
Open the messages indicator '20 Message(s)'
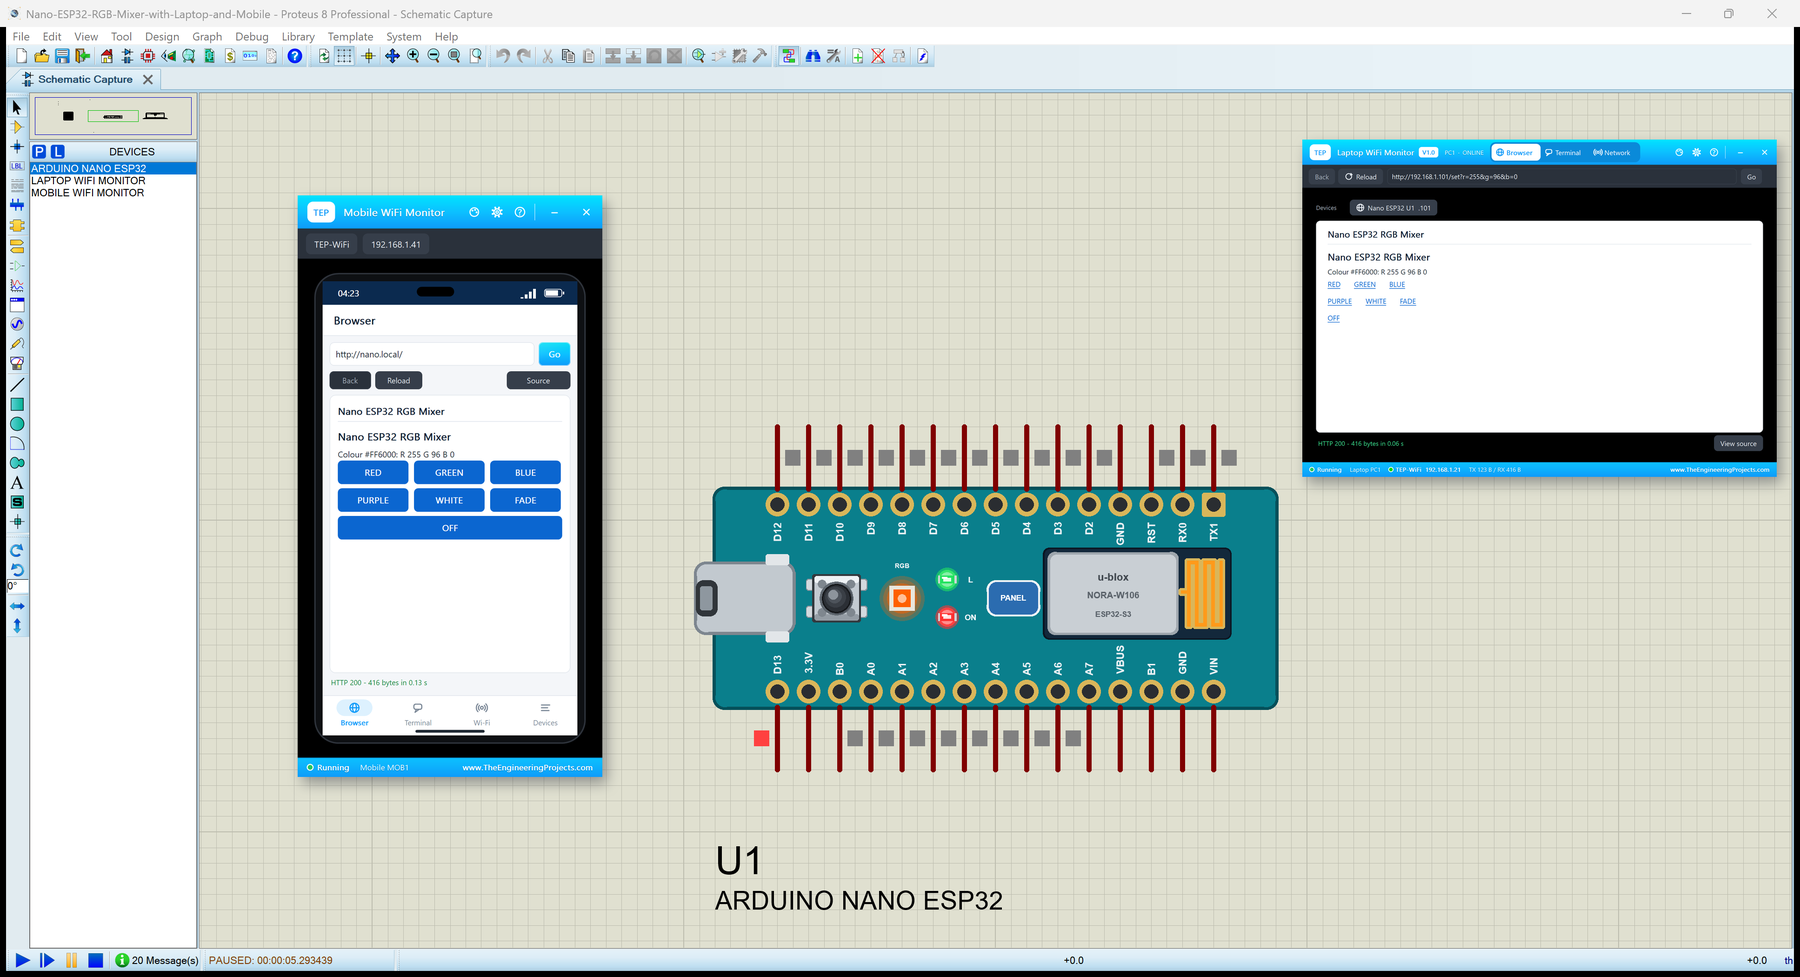[x=156, y=960]
